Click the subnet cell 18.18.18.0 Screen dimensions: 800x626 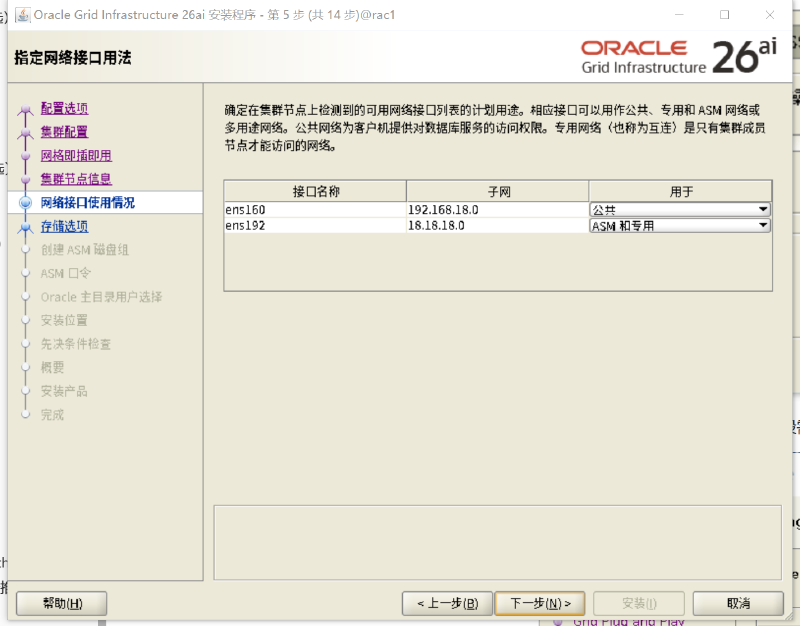497,226
